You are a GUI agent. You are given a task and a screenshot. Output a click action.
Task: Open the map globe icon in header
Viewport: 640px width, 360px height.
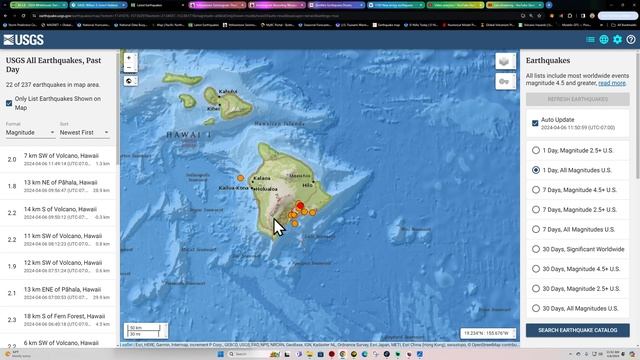point(604,40)
